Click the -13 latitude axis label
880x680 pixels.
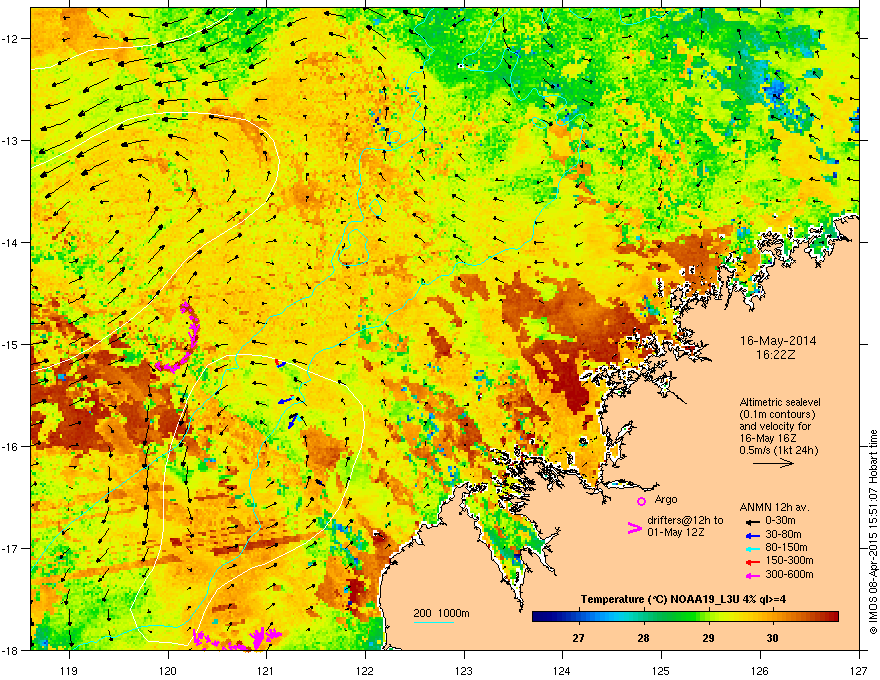pyautogui.click(x=10, y=140)
